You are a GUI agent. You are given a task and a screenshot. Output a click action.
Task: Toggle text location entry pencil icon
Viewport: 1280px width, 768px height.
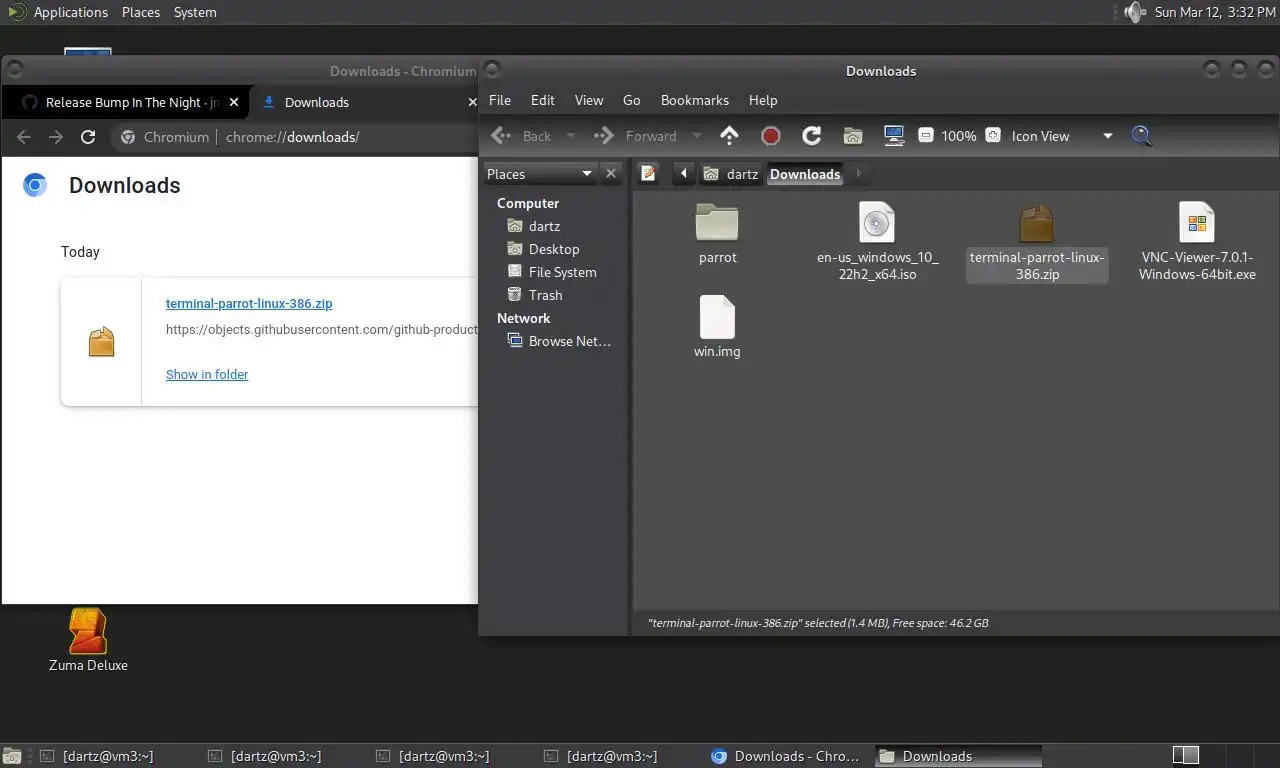648,174
